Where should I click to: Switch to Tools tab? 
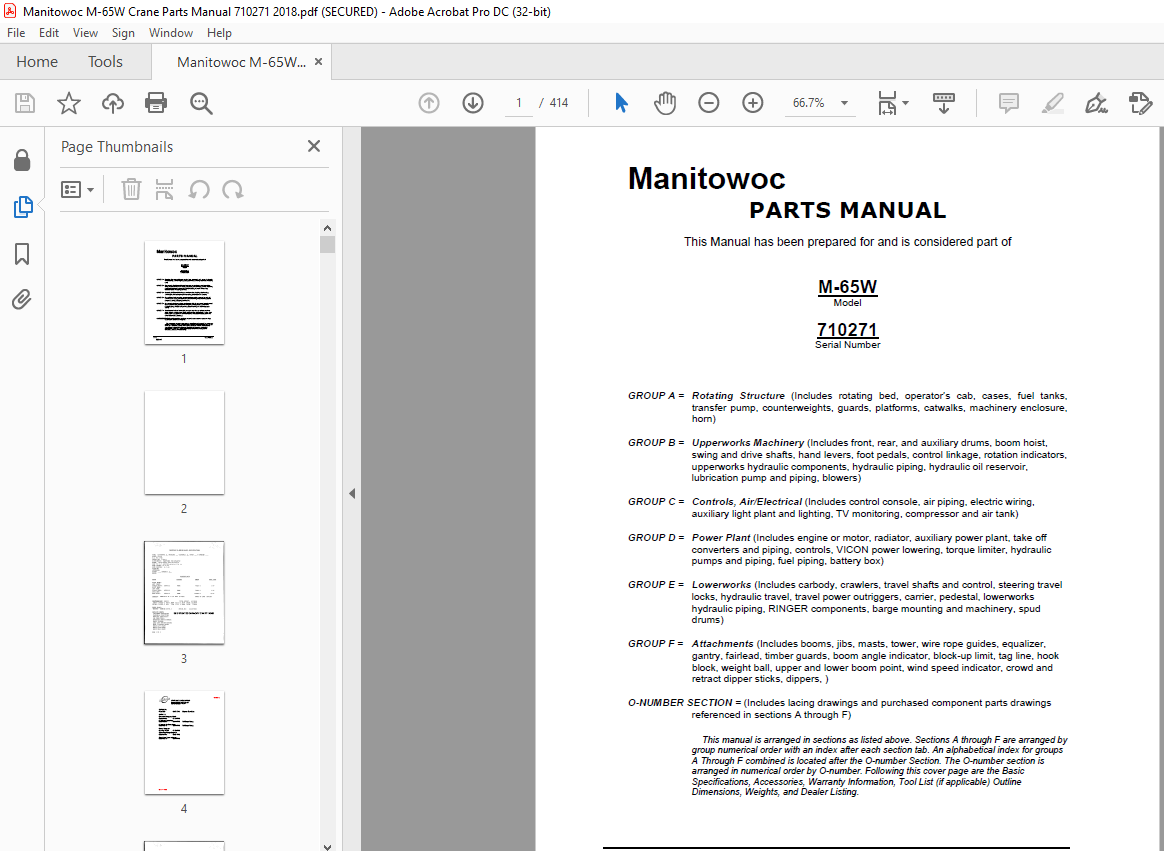point(105,62)
